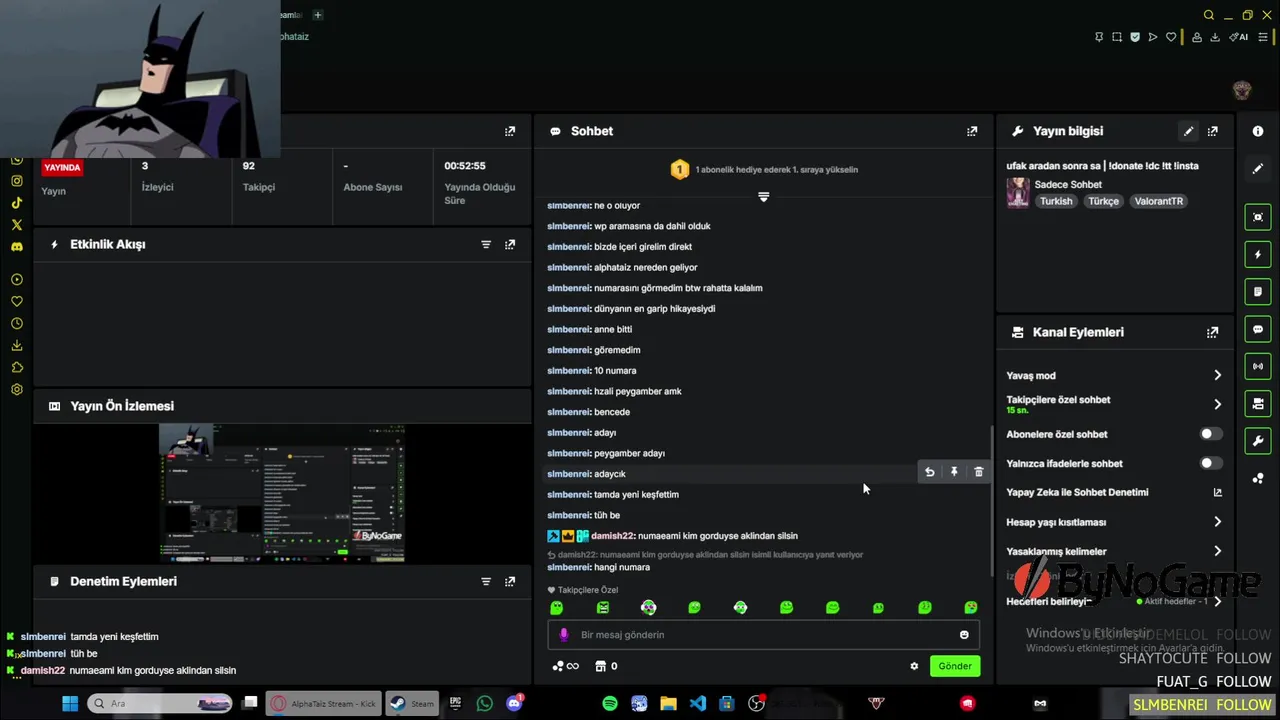This screenshot has width=1280, height=720.
Task: Pop out the Etkinlik Akışı panel
Action: (x=510, y=244)
